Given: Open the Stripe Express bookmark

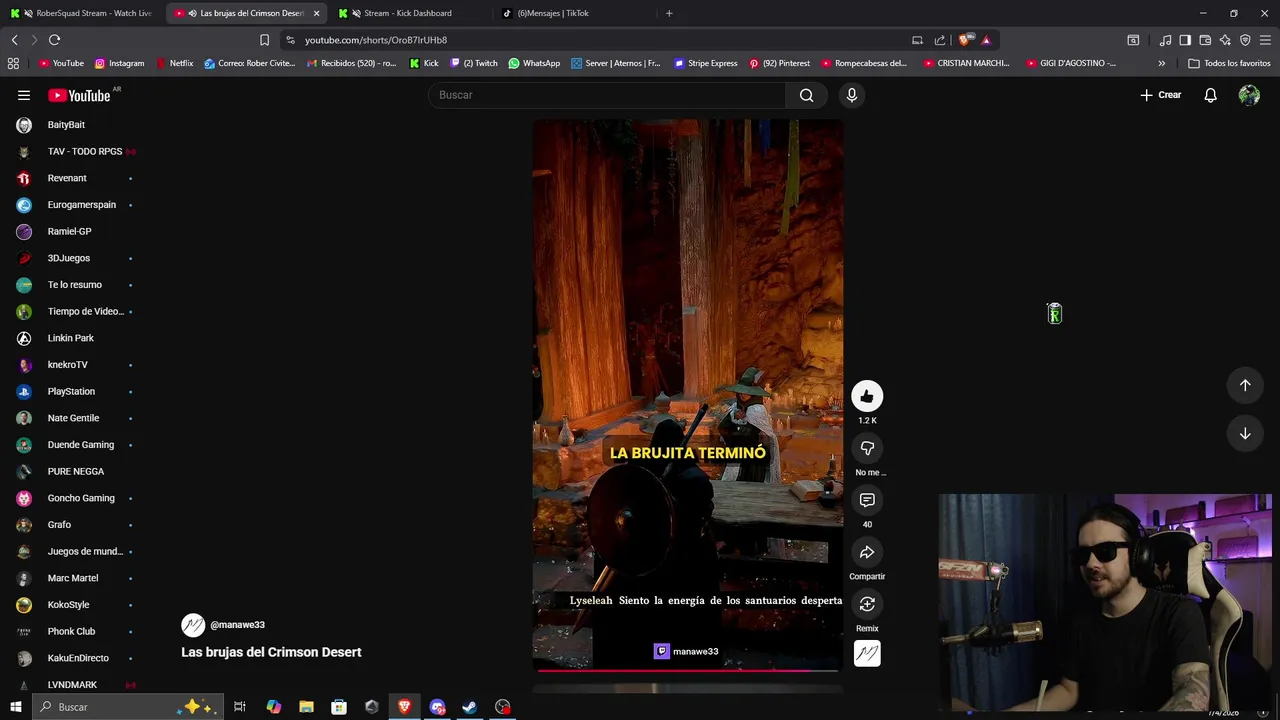Looking at the screenshot, I should point(706,63).
